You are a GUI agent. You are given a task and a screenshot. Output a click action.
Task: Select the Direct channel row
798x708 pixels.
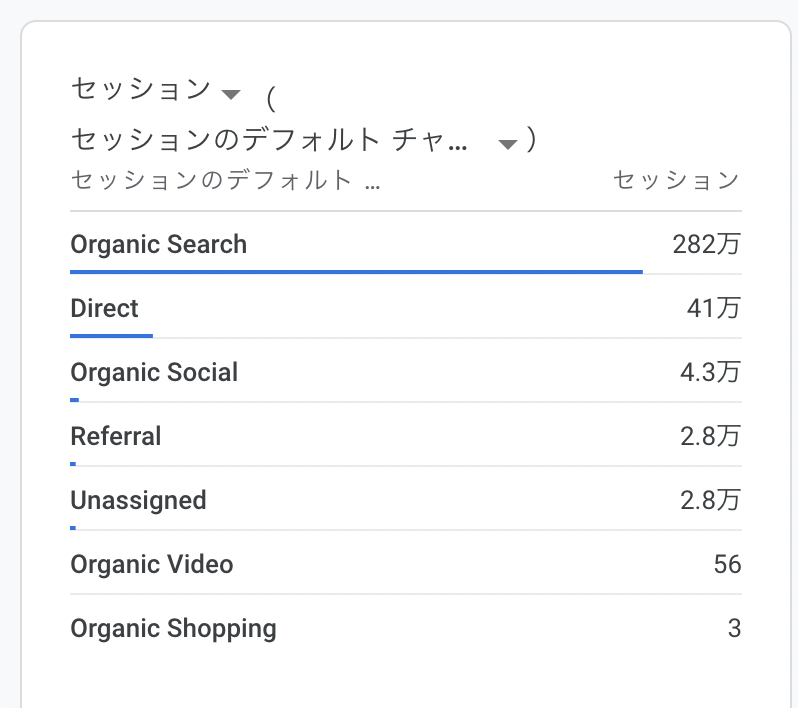tap(406, 308)
